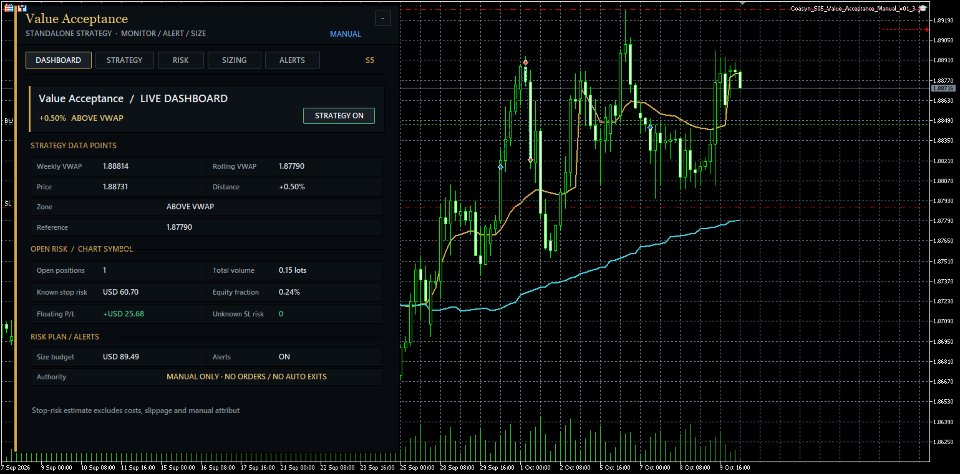960x474 pixels.
Task: Click the Price value 1.88731
Action: pyautogui.click(x=116, y=186)
